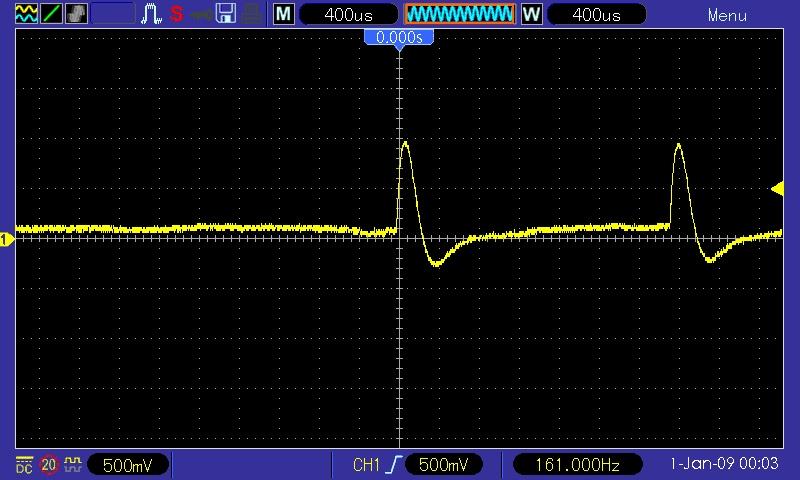Click the gray persistence display icon
The image size is (800, 480).
(x=77, y=14)
